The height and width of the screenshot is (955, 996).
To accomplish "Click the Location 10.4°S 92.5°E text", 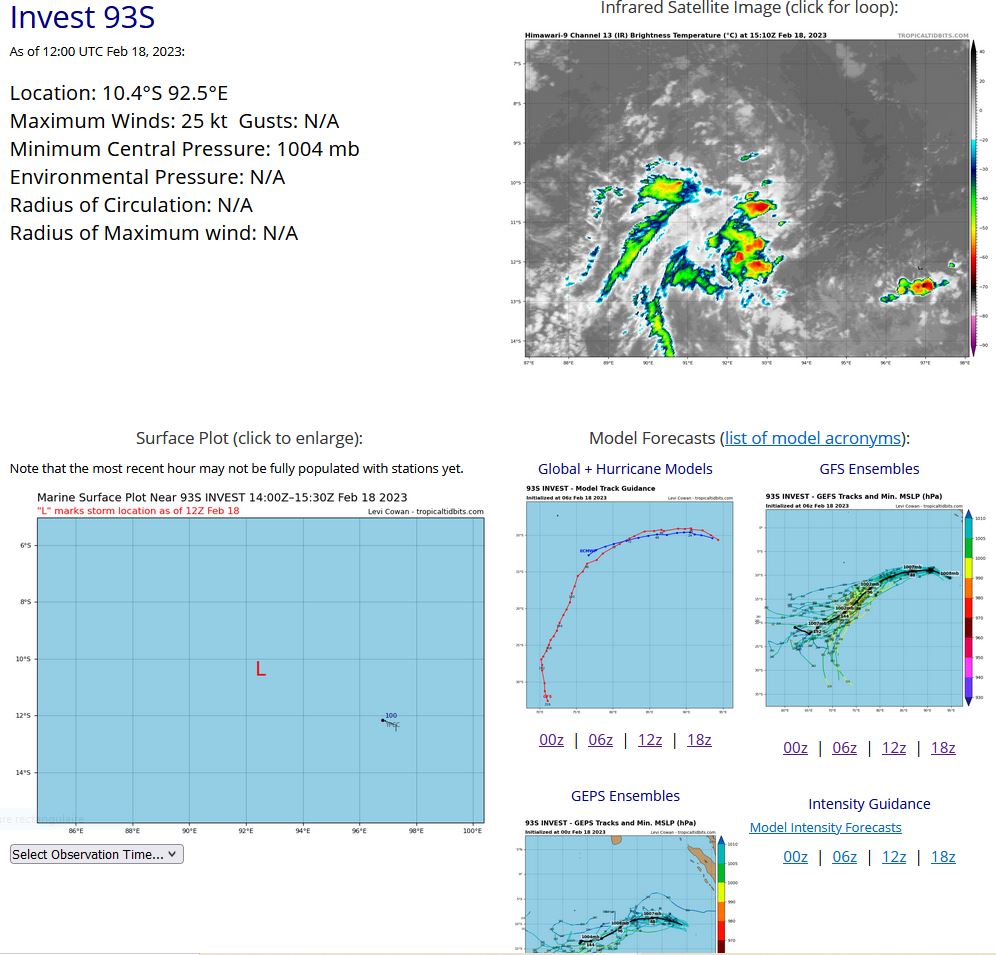I will click(x=119, y=93).
